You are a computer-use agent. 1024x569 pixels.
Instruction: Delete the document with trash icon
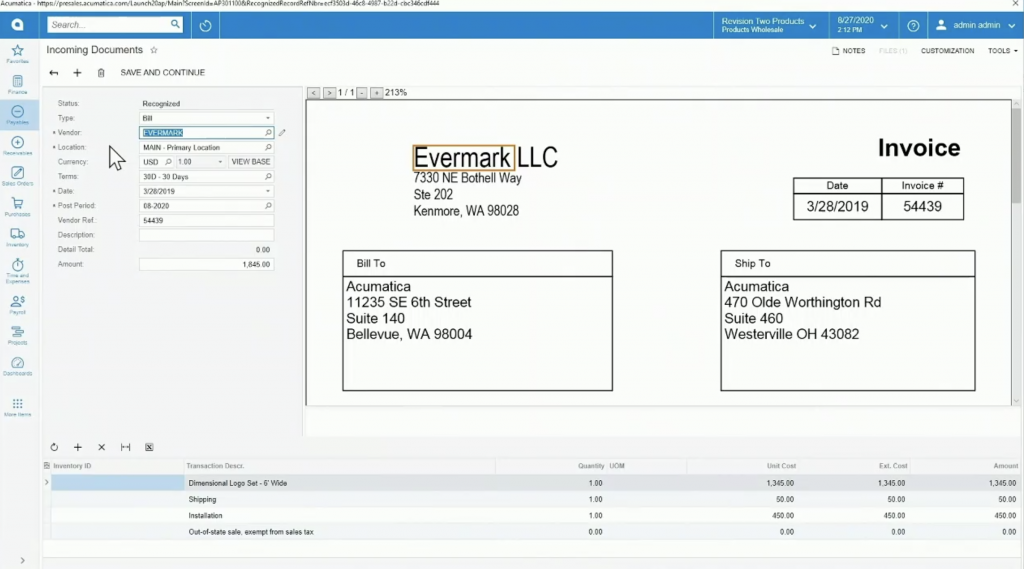tap(101, 73)
